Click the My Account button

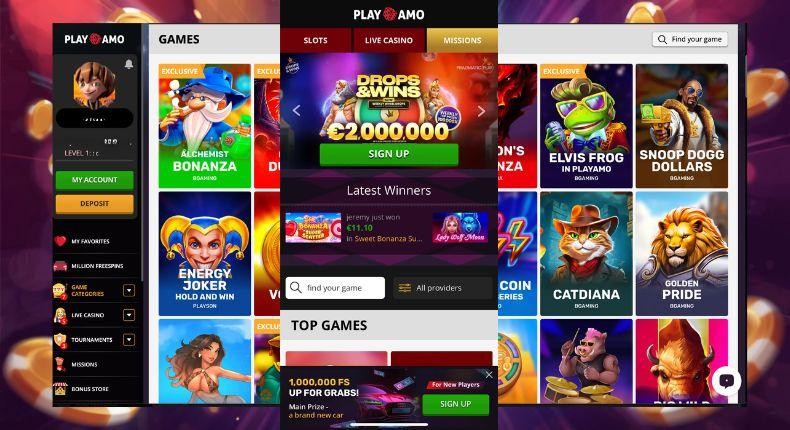click(94, 180)
